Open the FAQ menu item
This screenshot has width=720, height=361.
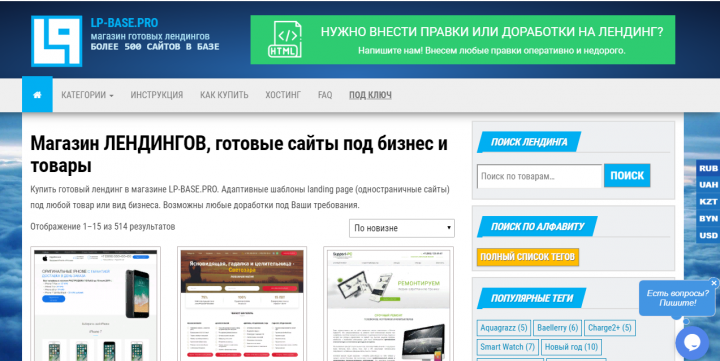coord(325,95)
